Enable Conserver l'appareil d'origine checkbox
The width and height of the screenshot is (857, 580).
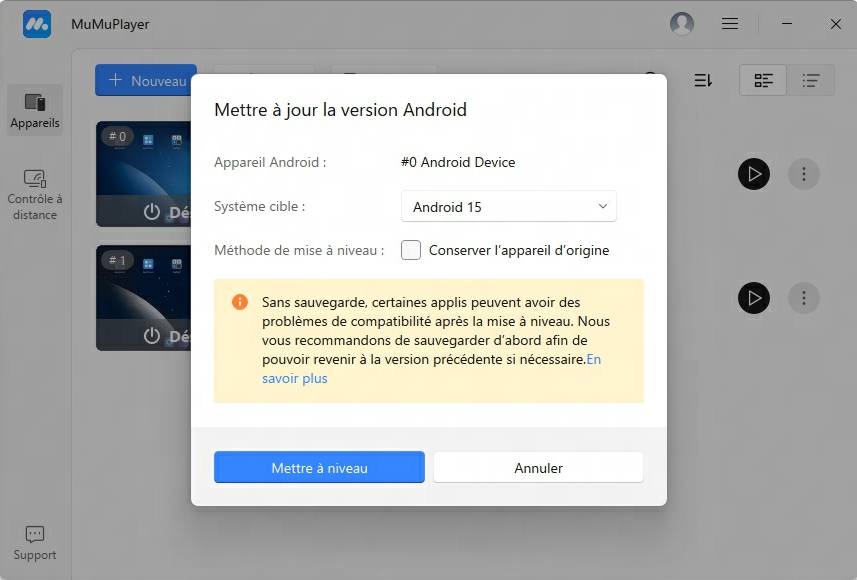point(411,250)
